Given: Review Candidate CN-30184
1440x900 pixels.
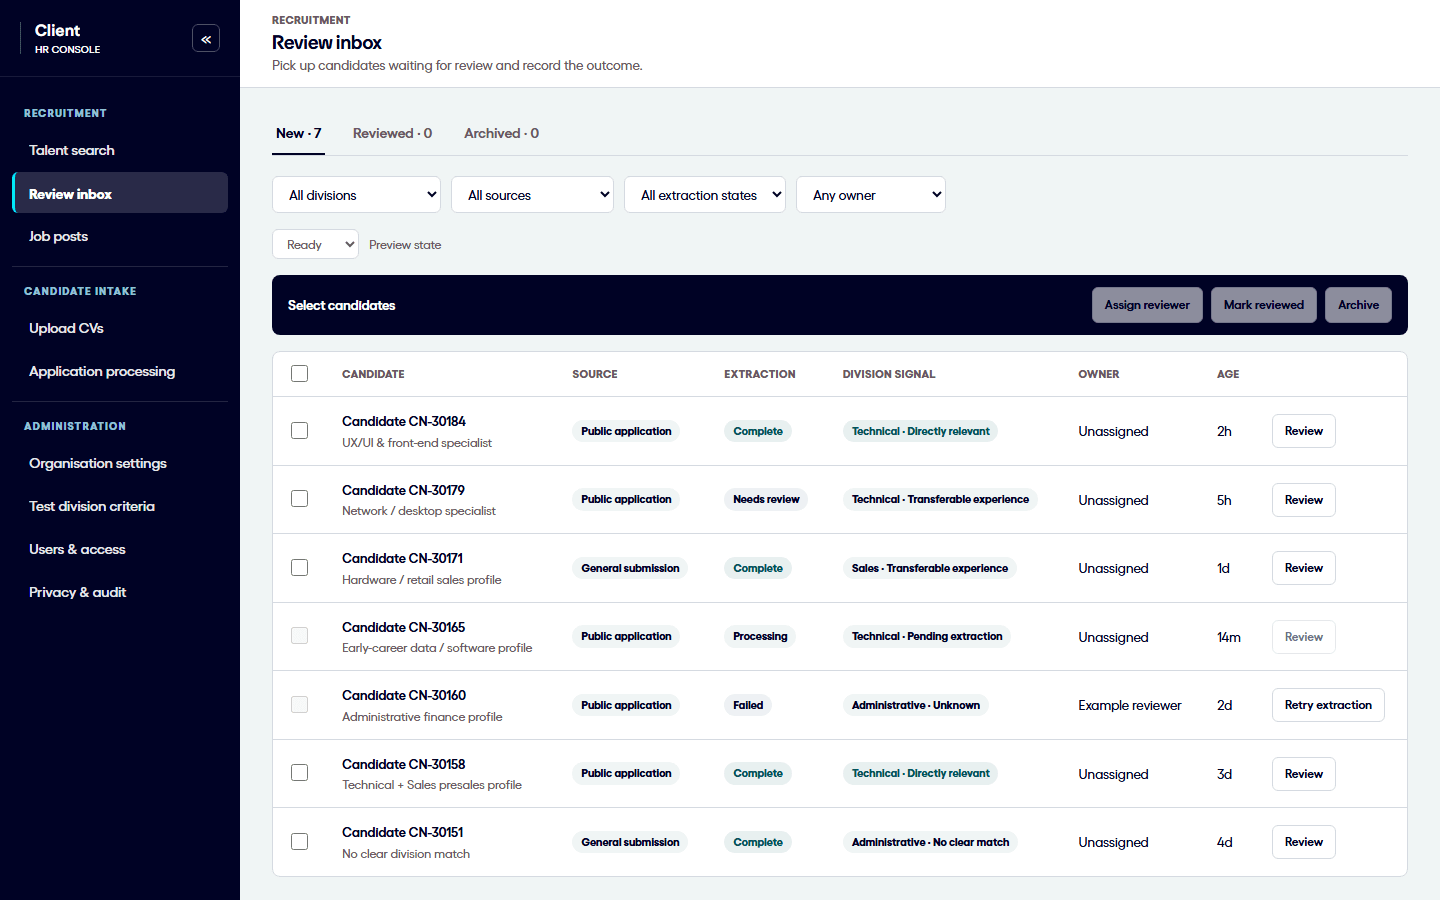Looking at the screenshot, I should pos(1304,431).
